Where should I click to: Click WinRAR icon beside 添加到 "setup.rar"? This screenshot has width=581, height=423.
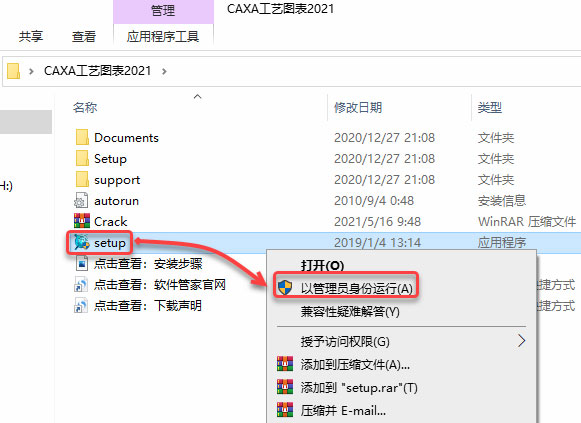(x=285, y=387)
